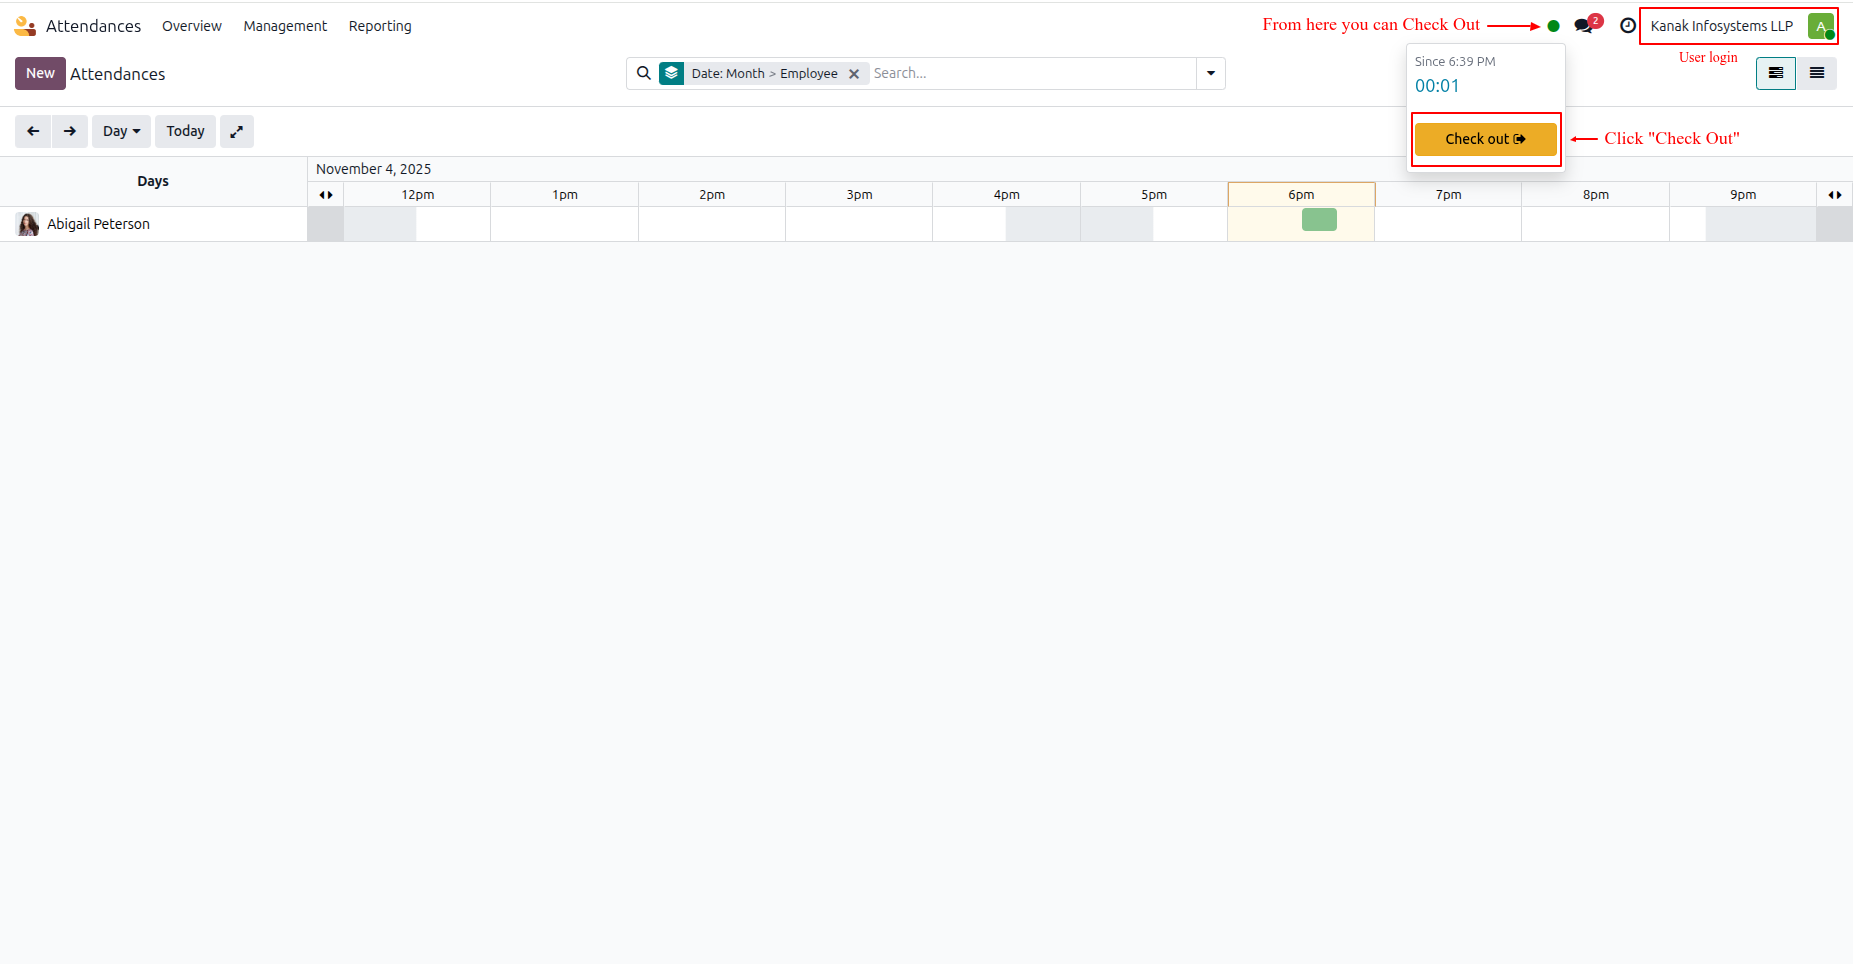The width and height of the screenshot is (1853, 964).
Task: Click the Today button
Action: (x=185, y=131)
